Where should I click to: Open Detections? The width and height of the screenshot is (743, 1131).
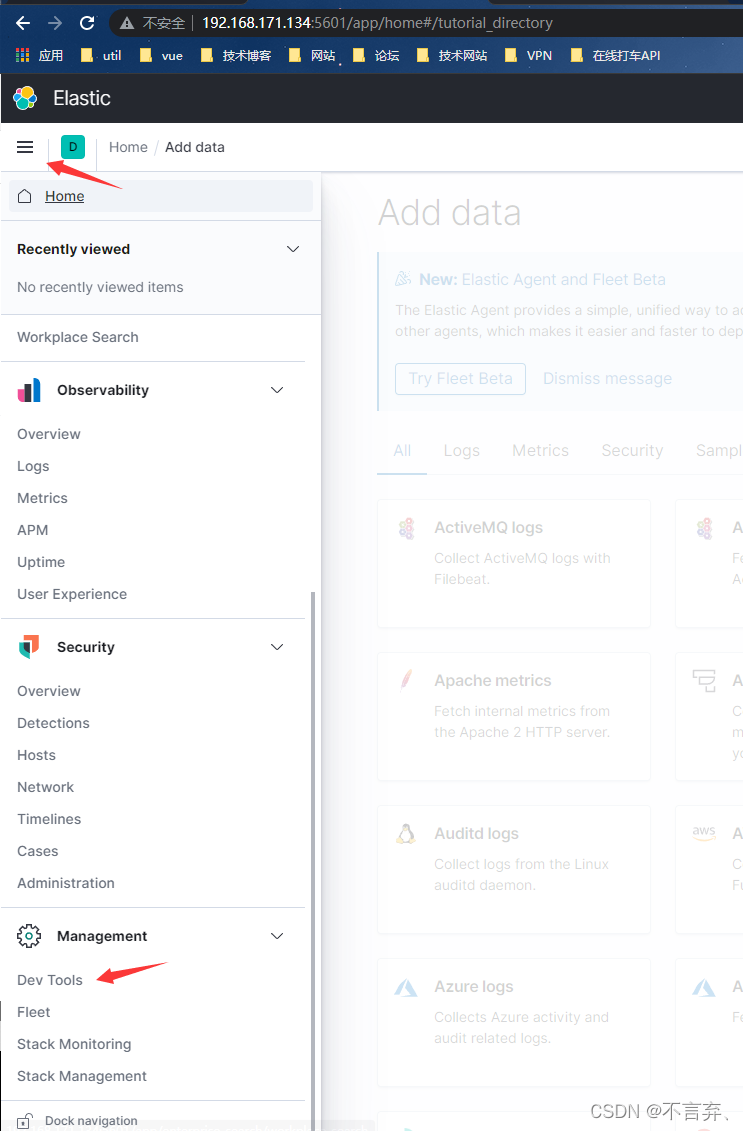click(x=53, y=723)
